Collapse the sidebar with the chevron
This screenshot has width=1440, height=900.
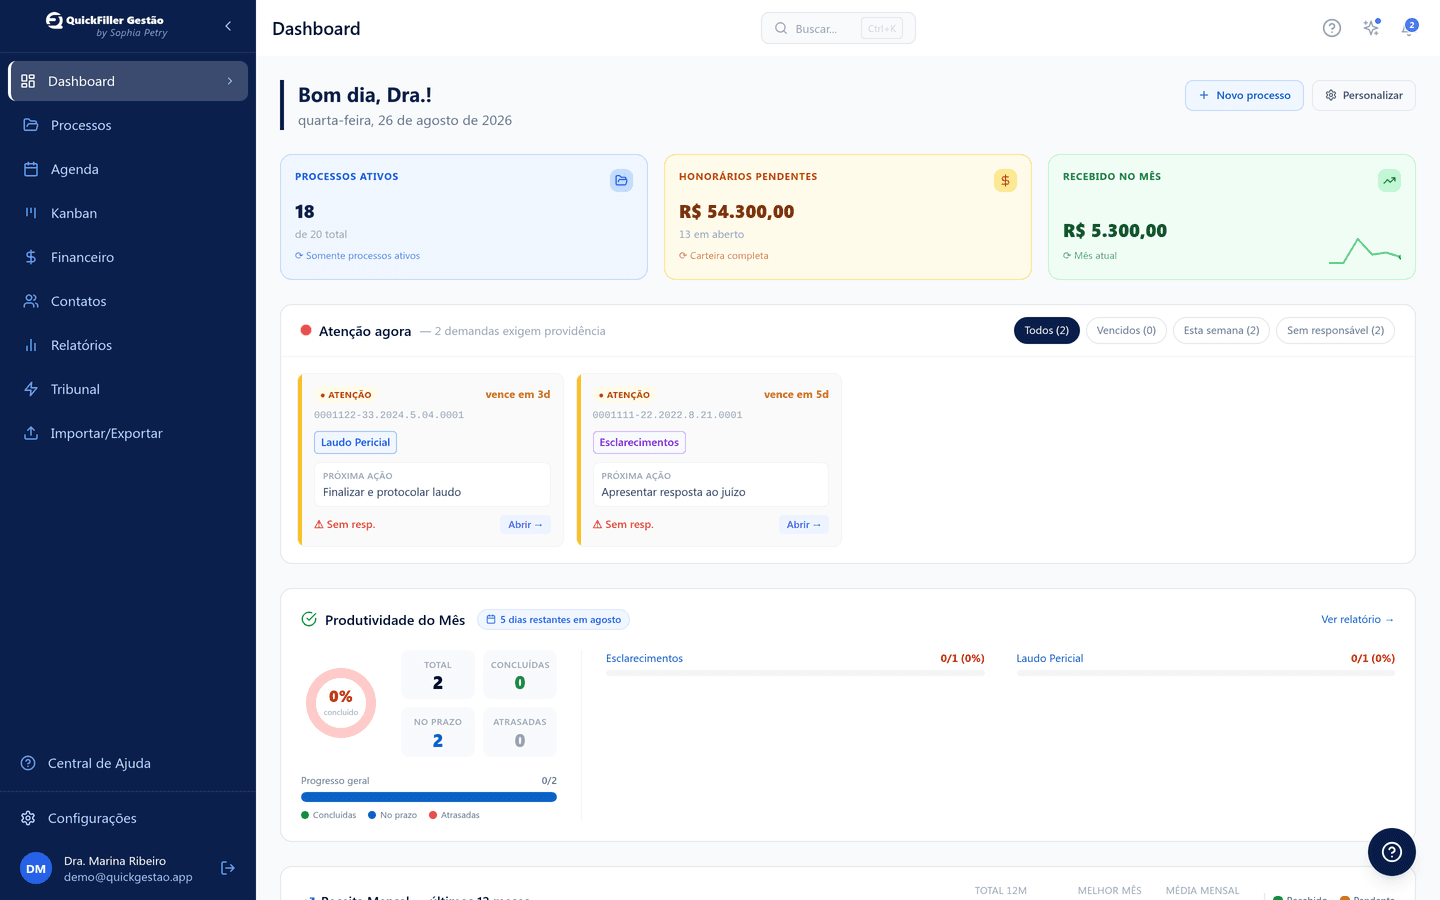[x=228, y=26]
